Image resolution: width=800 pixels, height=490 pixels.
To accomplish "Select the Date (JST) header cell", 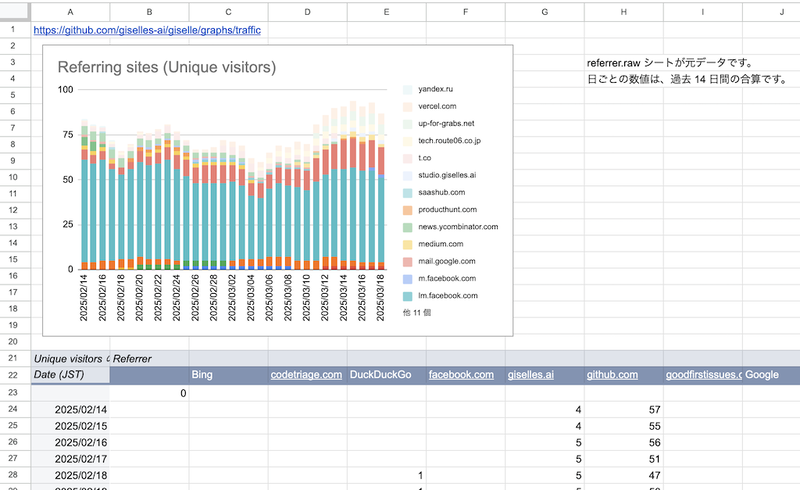I will tap(70, 375).
